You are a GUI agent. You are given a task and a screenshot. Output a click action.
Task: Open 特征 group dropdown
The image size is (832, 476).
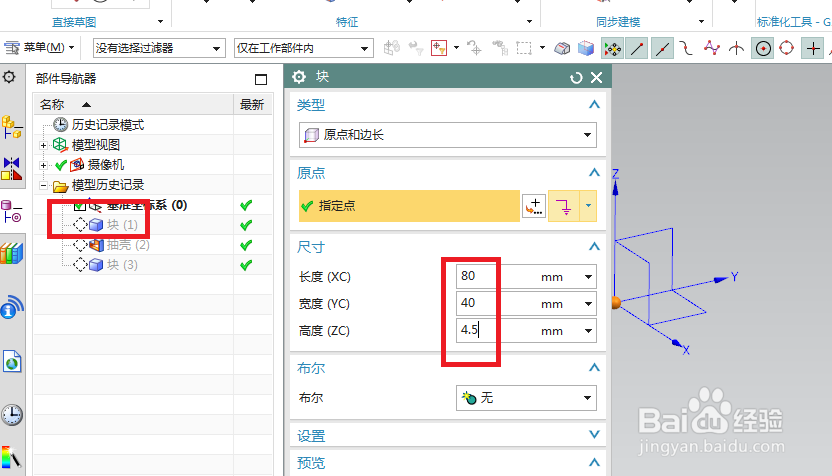click(529, 22)
